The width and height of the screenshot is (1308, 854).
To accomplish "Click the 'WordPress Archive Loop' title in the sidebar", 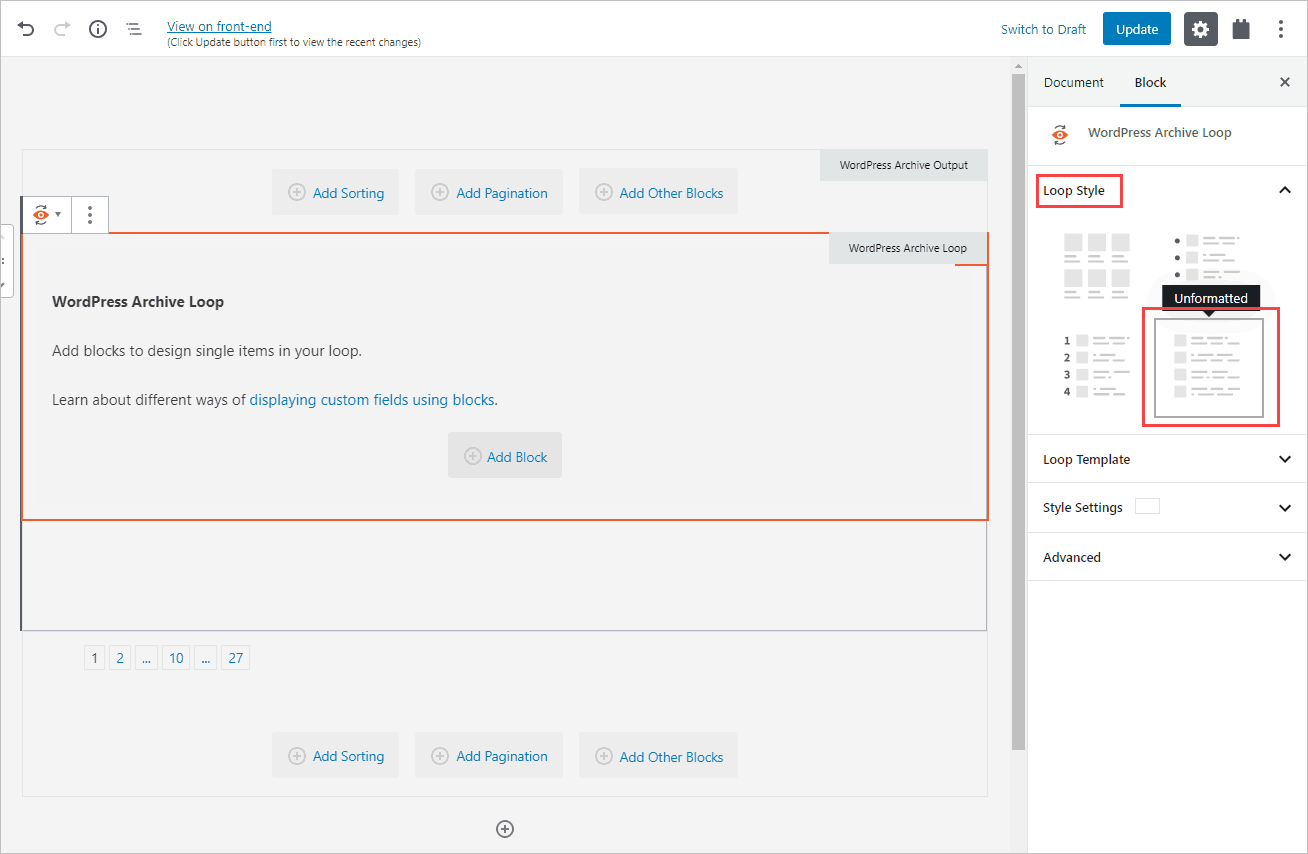I will (1159, 133).
